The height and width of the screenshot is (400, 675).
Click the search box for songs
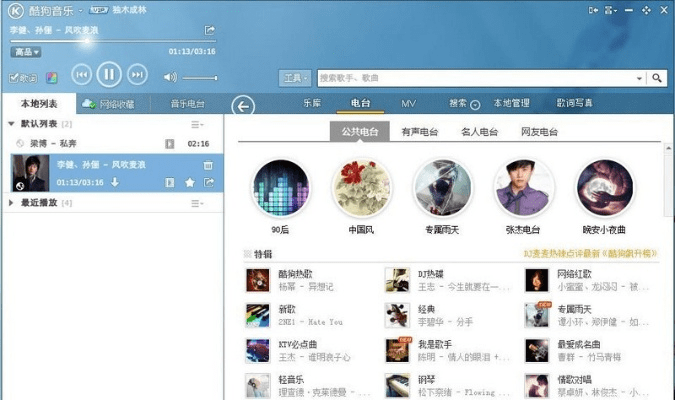coord(475,77)
